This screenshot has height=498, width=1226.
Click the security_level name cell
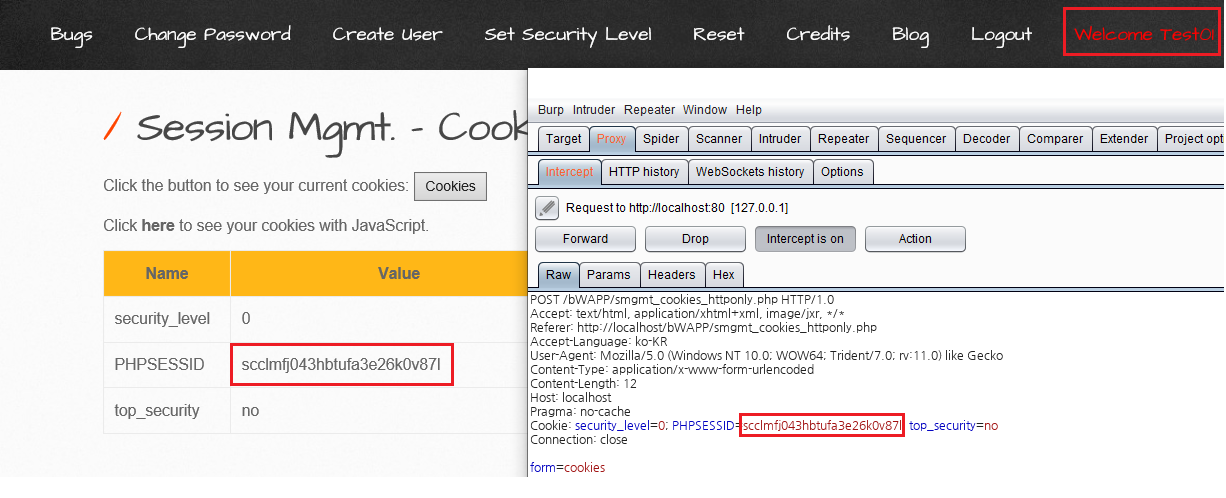(x=167, y=319)
